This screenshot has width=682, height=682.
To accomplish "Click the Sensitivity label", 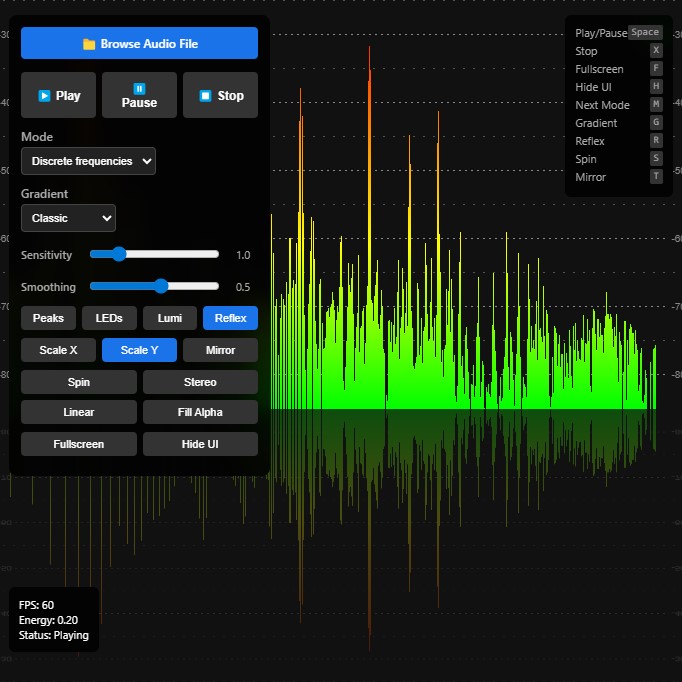I will 46,255.
